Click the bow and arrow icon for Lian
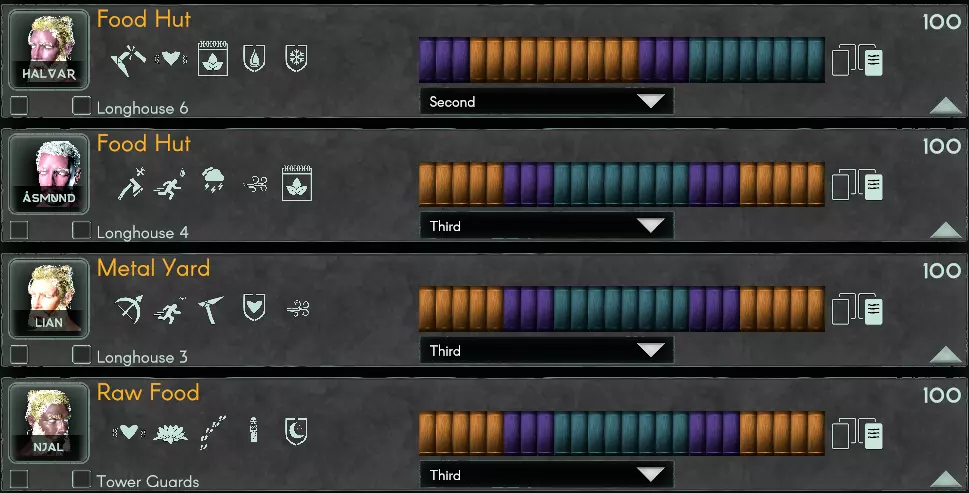 pyautogui.click(x=129, y=308)
